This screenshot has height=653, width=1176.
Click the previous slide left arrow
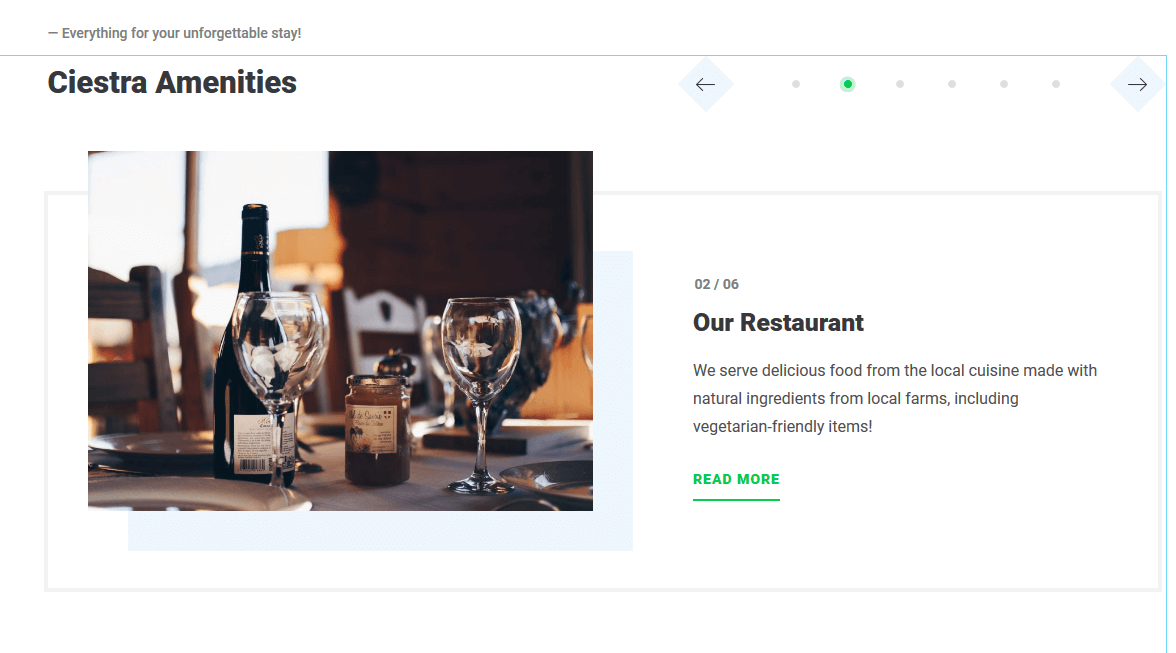point(705,85)
